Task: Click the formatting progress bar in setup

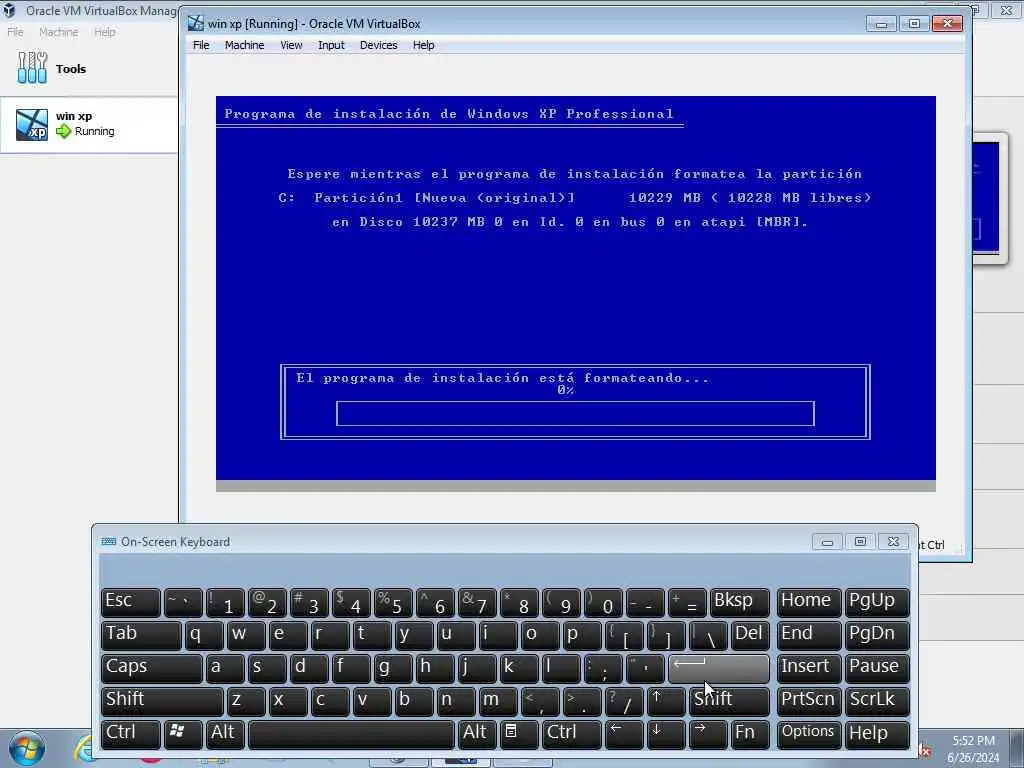Action: pyautogui.click(x=575, y=413)
